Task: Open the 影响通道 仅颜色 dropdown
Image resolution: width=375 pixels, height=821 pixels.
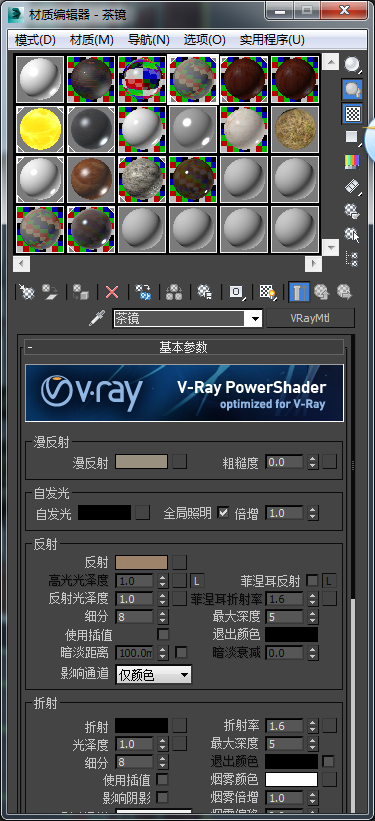Action: click(x=153, y=675)
